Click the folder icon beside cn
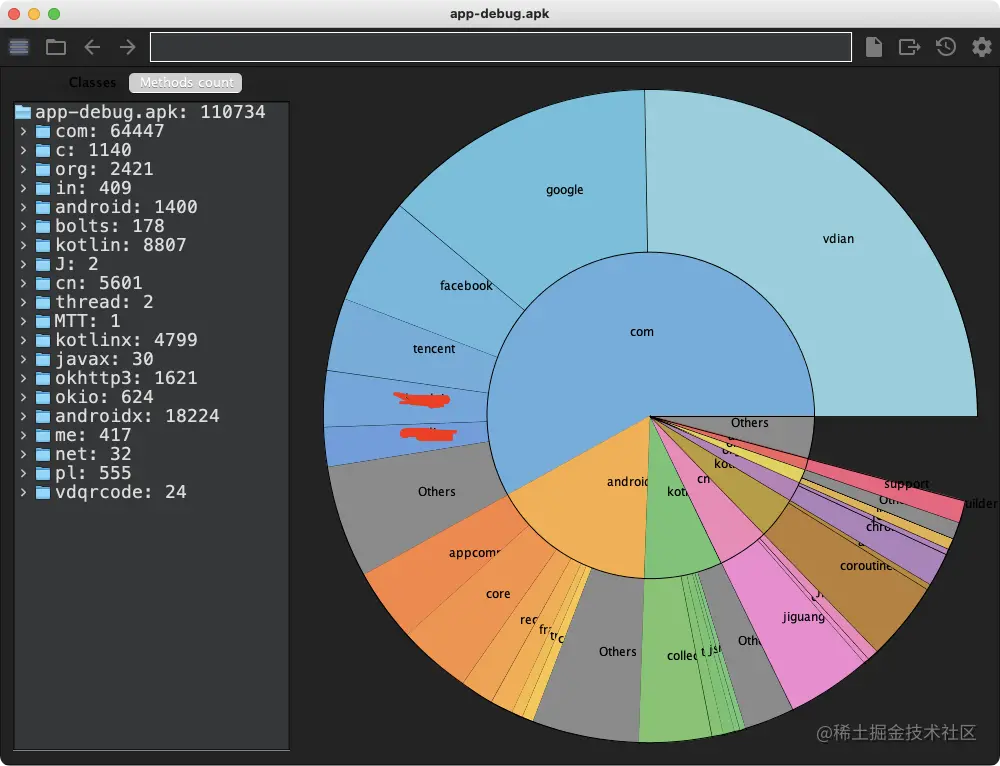 click(x=43, y=283)
